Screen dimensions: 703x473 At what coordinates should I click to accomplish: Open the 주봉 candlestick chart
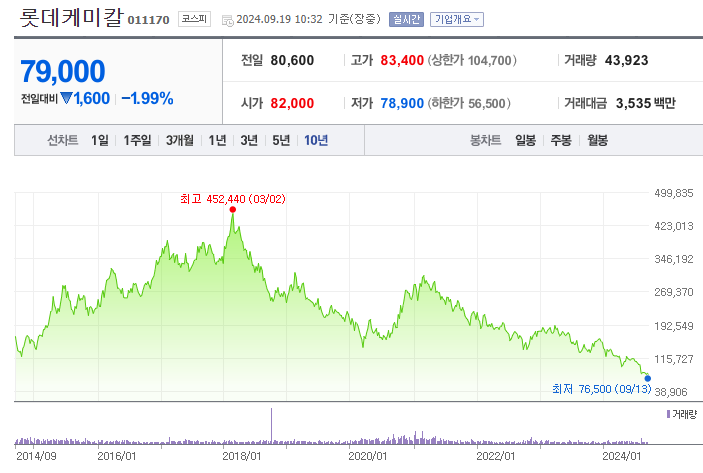click(x=561, y=140)
